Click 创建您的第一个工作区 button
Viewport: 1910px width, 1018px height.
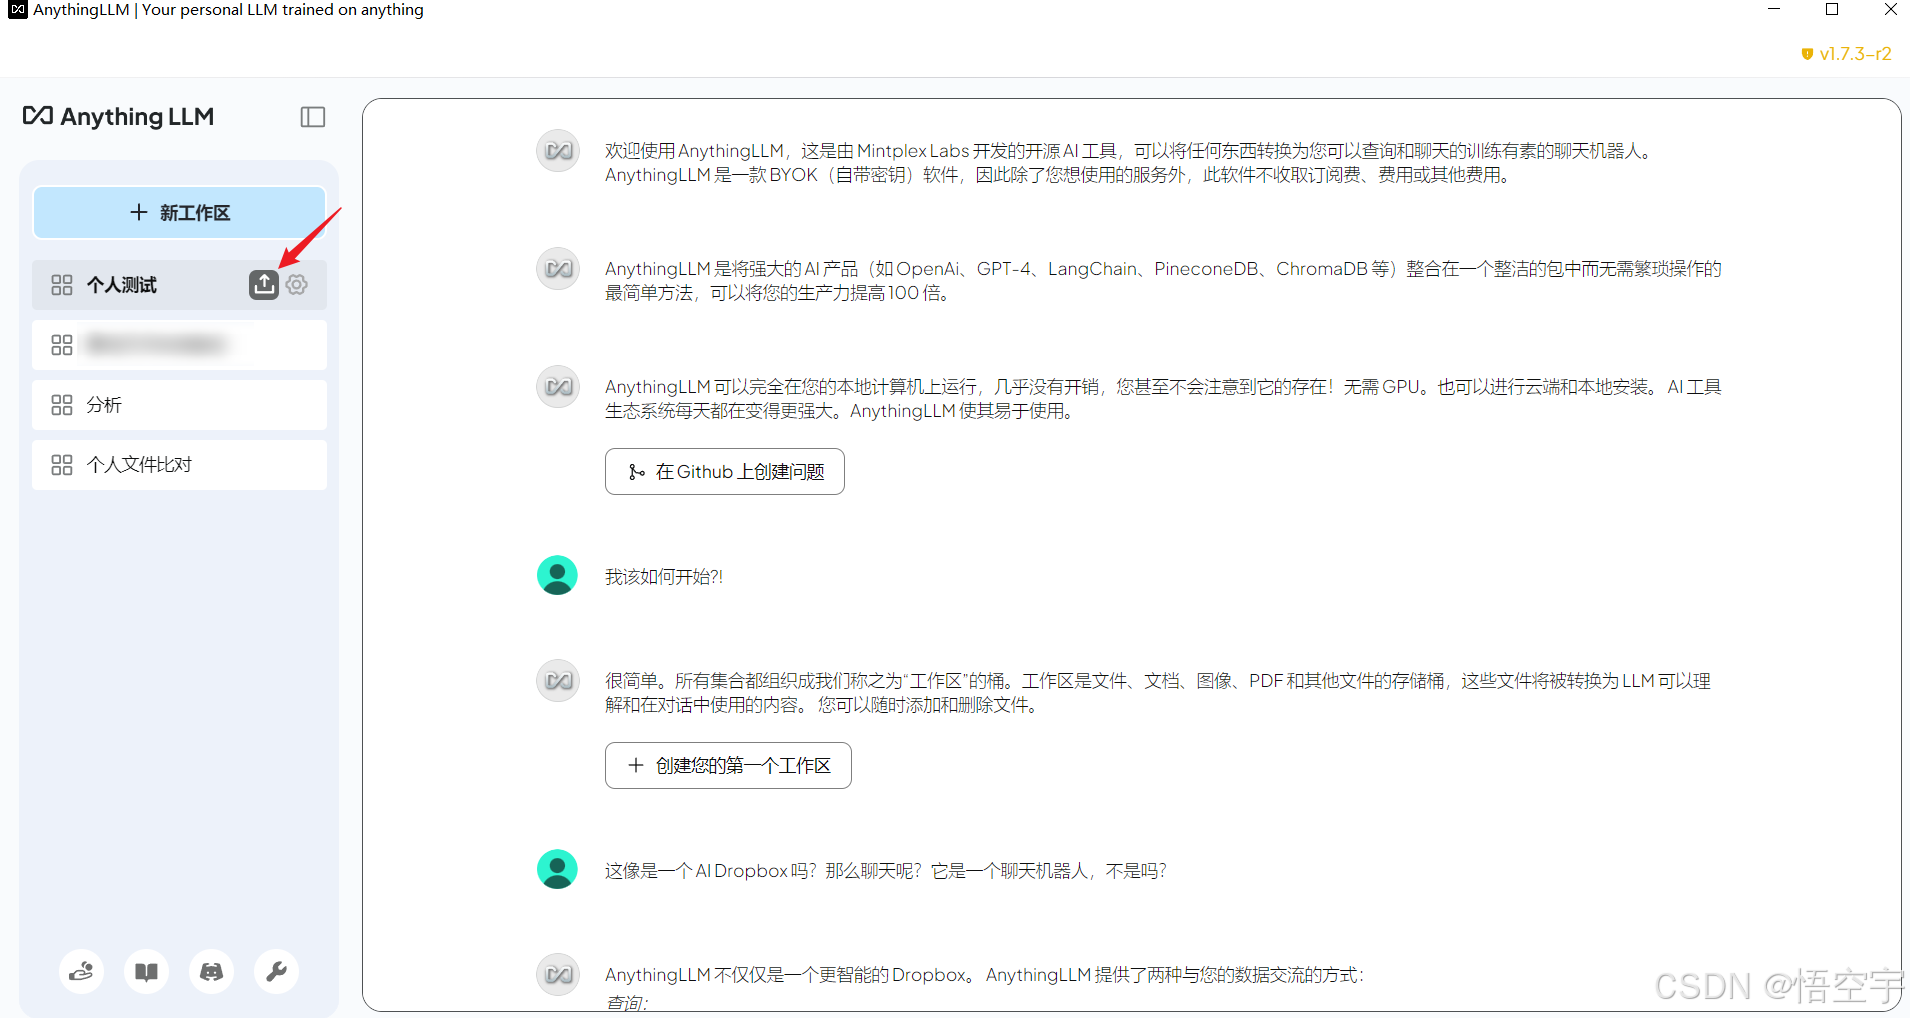tap(728, 766)
